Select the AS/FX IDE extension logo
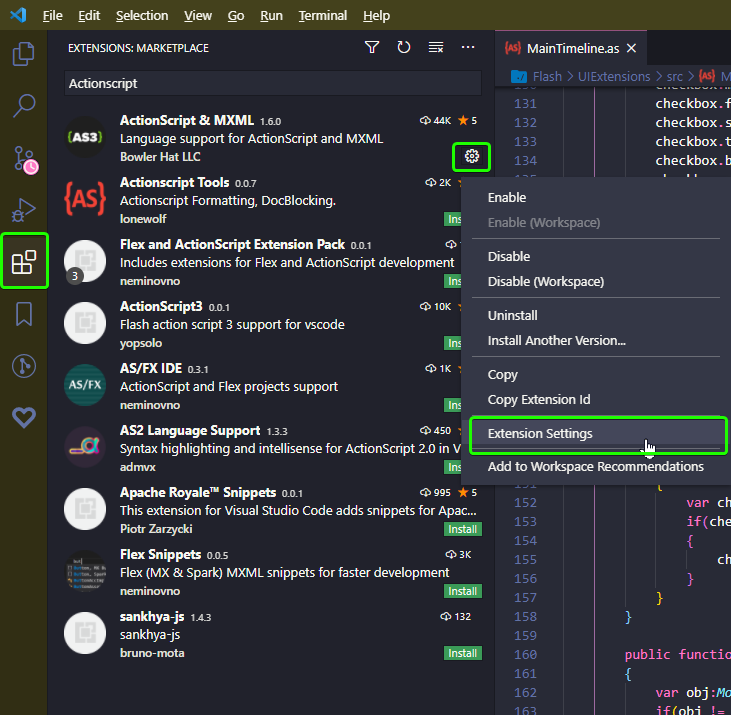Viewport: 731px width, 715px height. coord(85,385)
